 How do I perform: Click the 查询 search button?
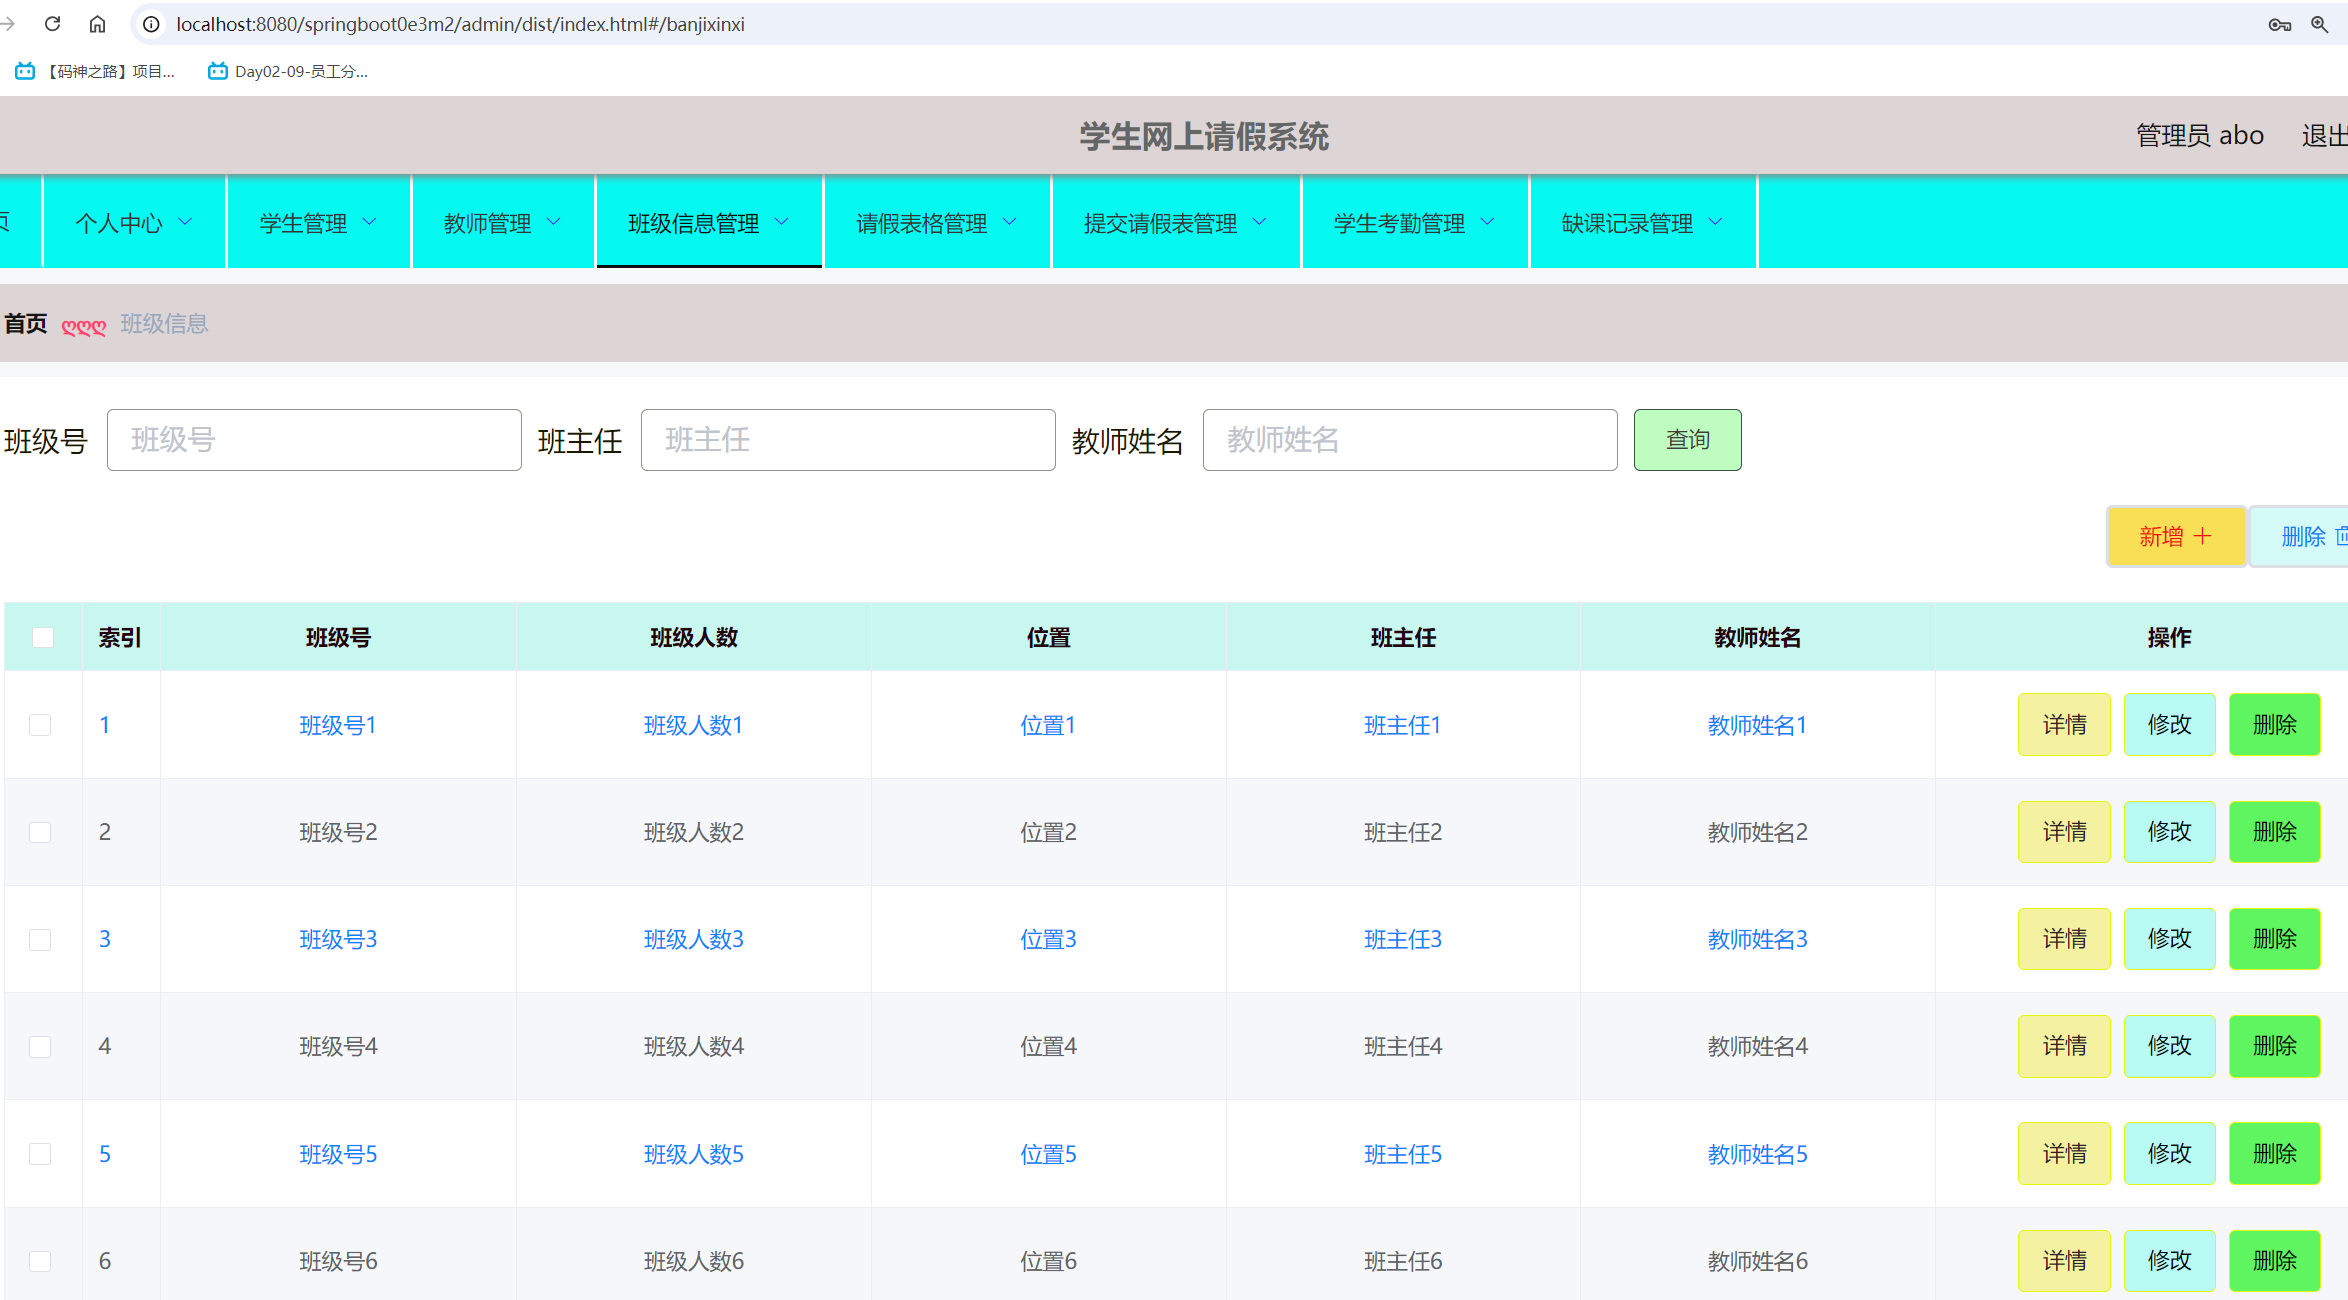point(1687,439)
